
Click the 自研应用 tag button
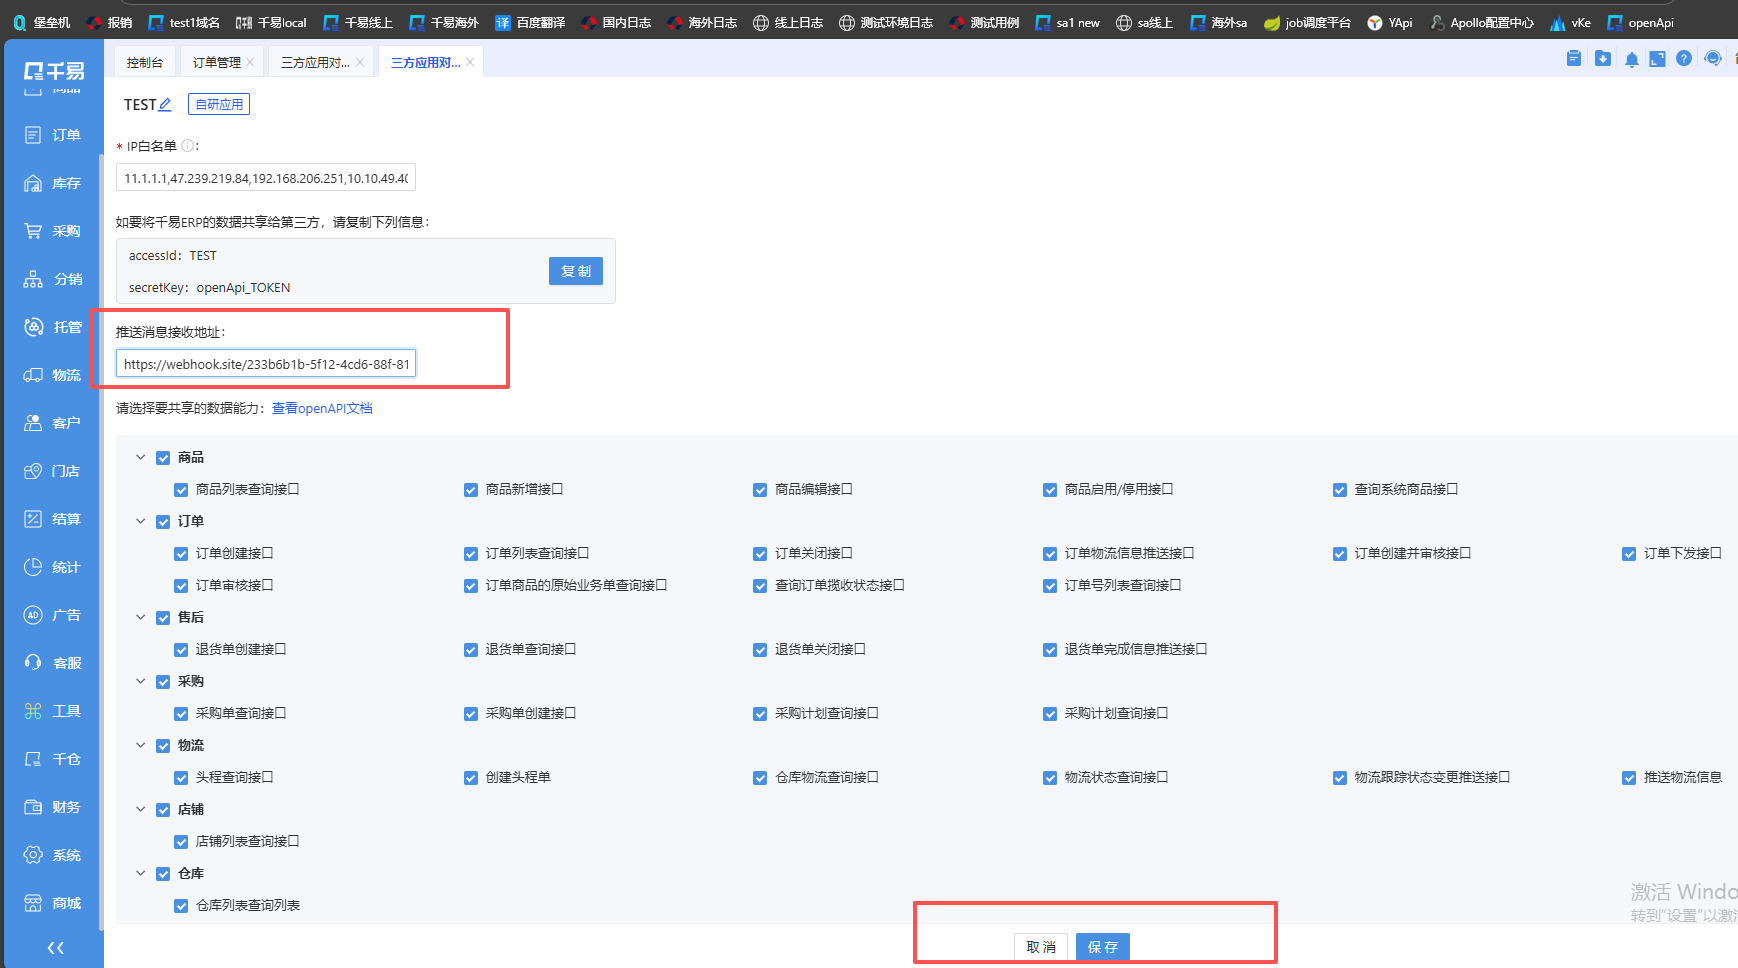pos(219,104)
